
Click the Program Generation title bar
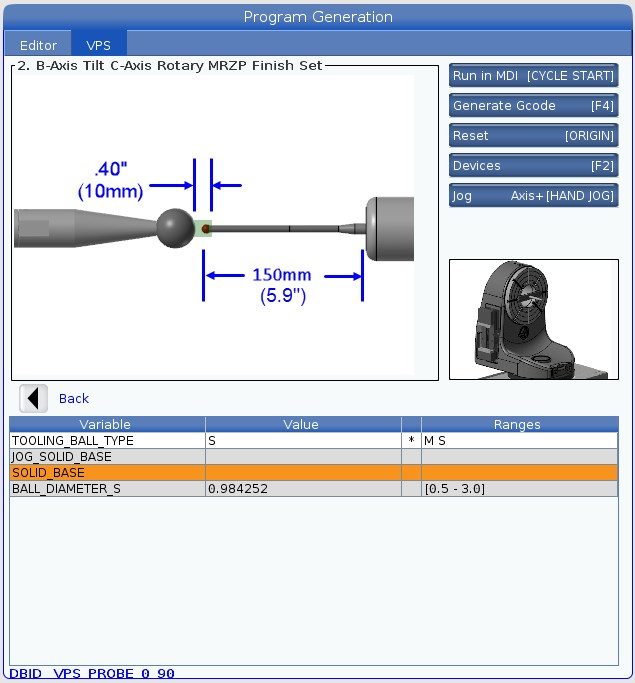tap(318, 17)
